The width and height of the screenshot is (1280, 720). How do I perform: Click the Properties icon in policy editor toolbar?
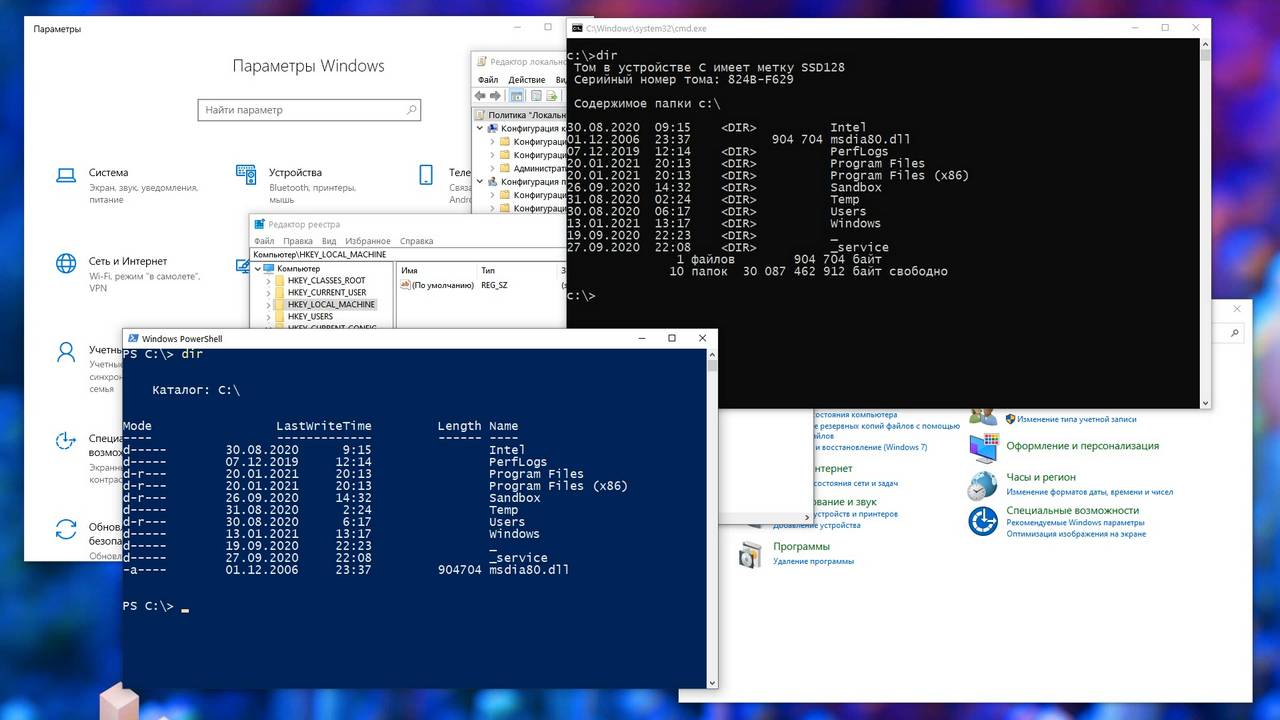pyautogui.click(x=536, y=96)
